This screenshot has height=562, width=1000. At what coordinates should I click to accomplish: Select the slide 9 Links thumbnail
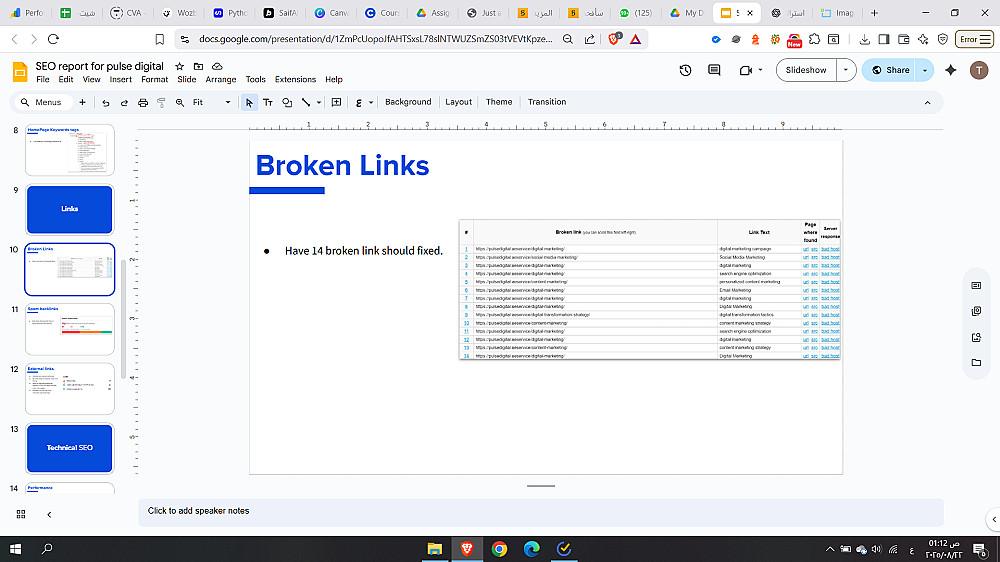click(70, 210)
